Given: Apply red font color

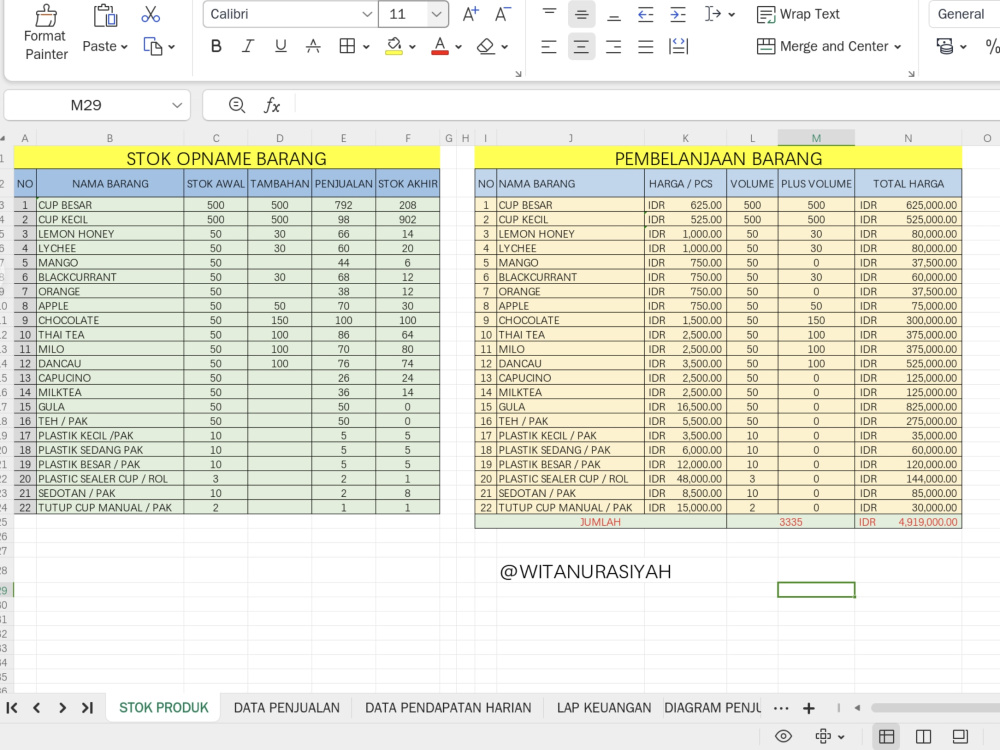Looking at the screenshot, I should (x=440, y=46).
